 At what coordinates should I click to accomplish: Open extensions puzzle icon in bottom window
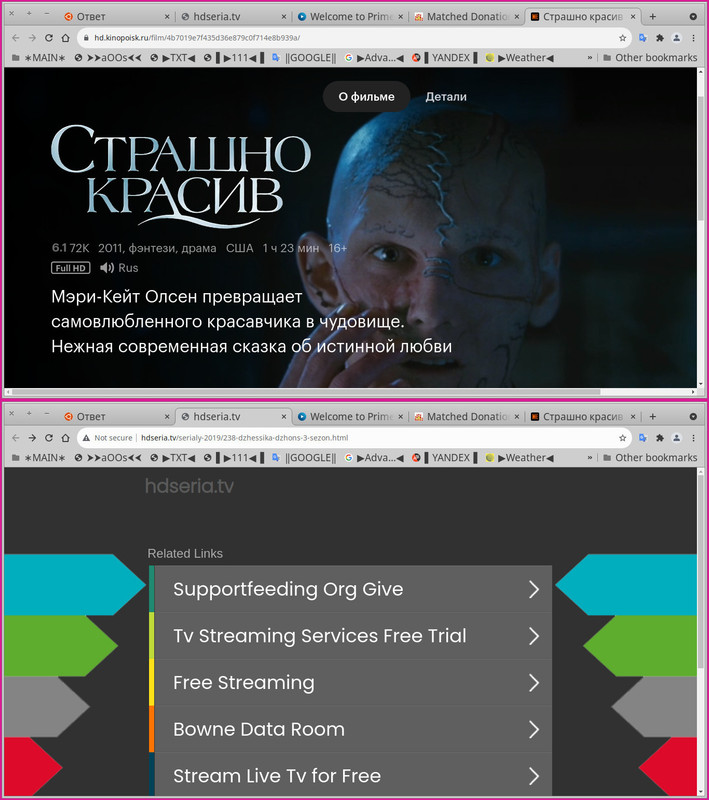click(660, 438)
